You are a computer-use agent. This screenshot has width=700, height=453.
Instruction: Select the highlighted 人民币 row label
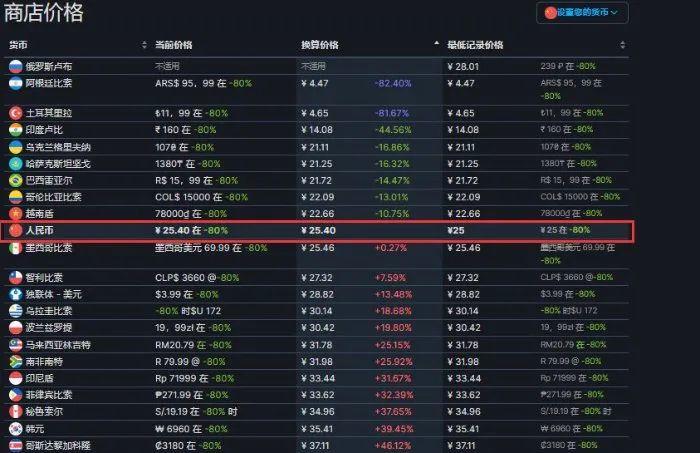pos(39,230)
